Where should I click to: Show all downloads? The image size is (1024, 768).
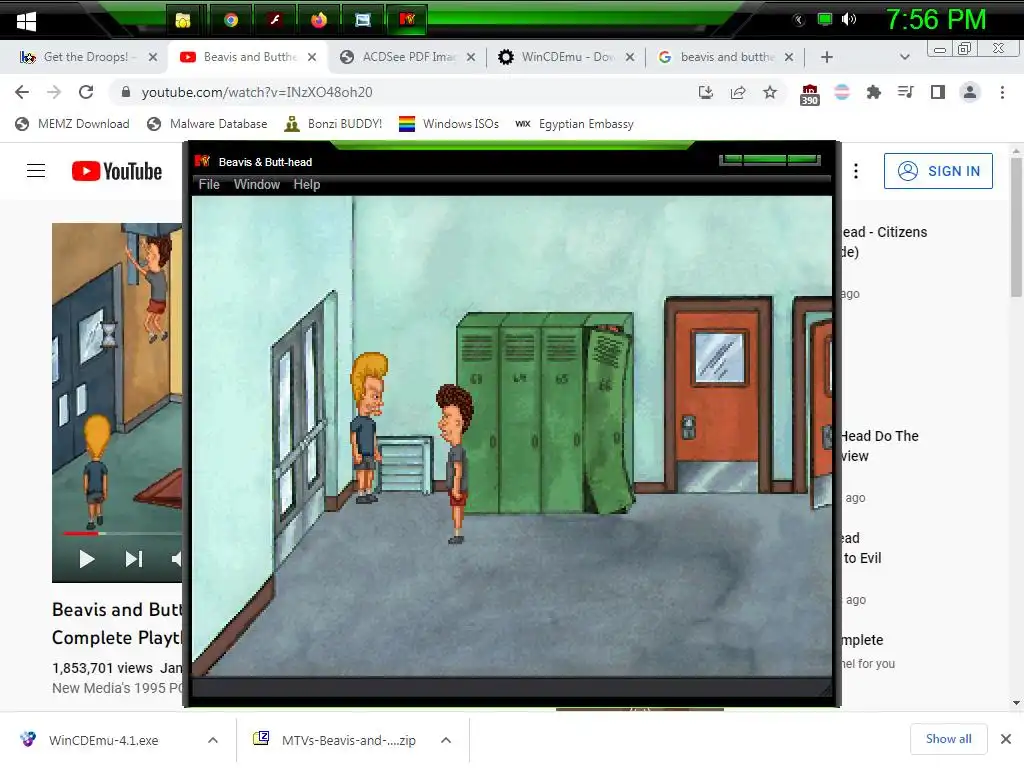point(948,739)
